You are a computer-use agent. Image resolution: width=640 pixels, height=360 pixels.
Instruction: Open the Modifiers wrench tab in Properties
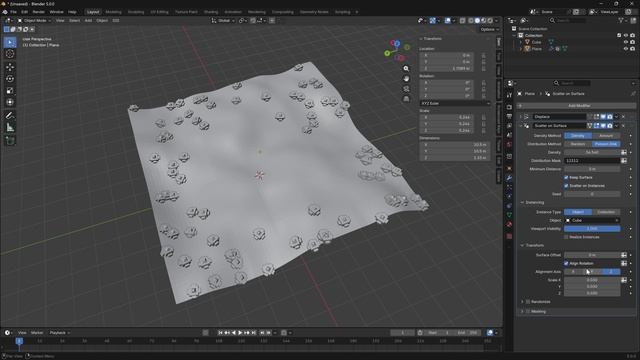(509, 178)
